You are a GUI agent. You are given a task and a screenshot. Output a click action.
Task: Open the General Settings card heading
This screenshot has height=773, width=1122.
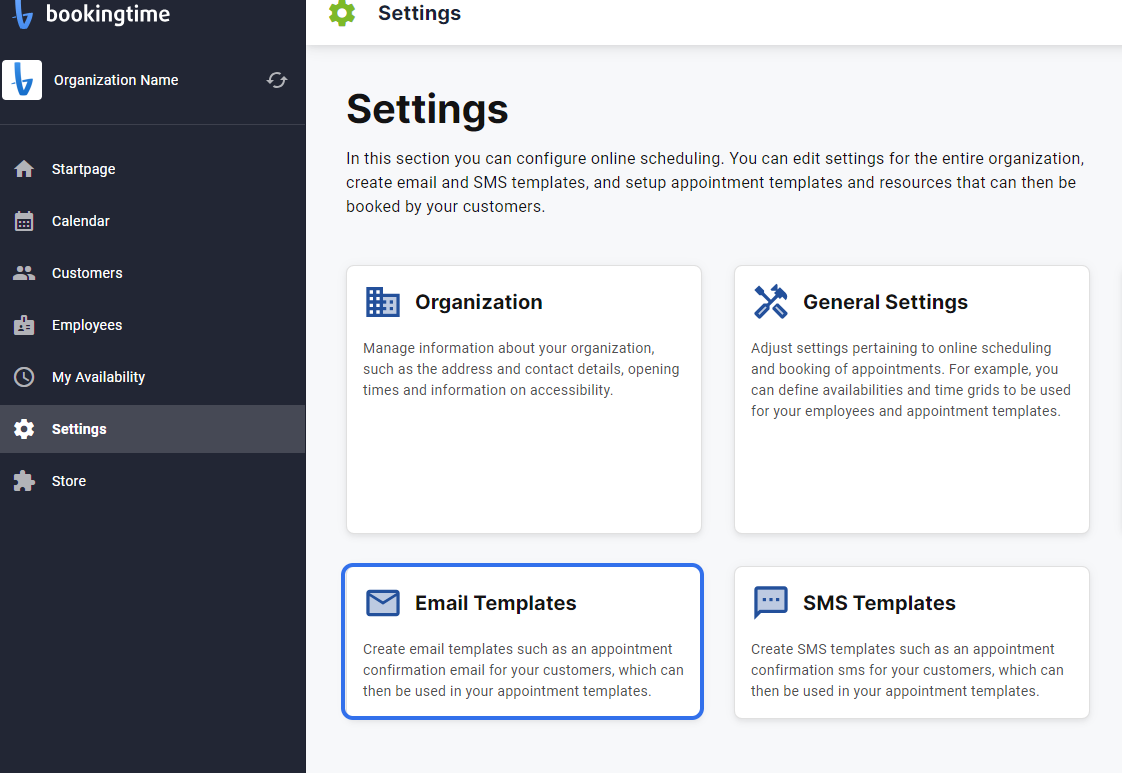(885, 302)
